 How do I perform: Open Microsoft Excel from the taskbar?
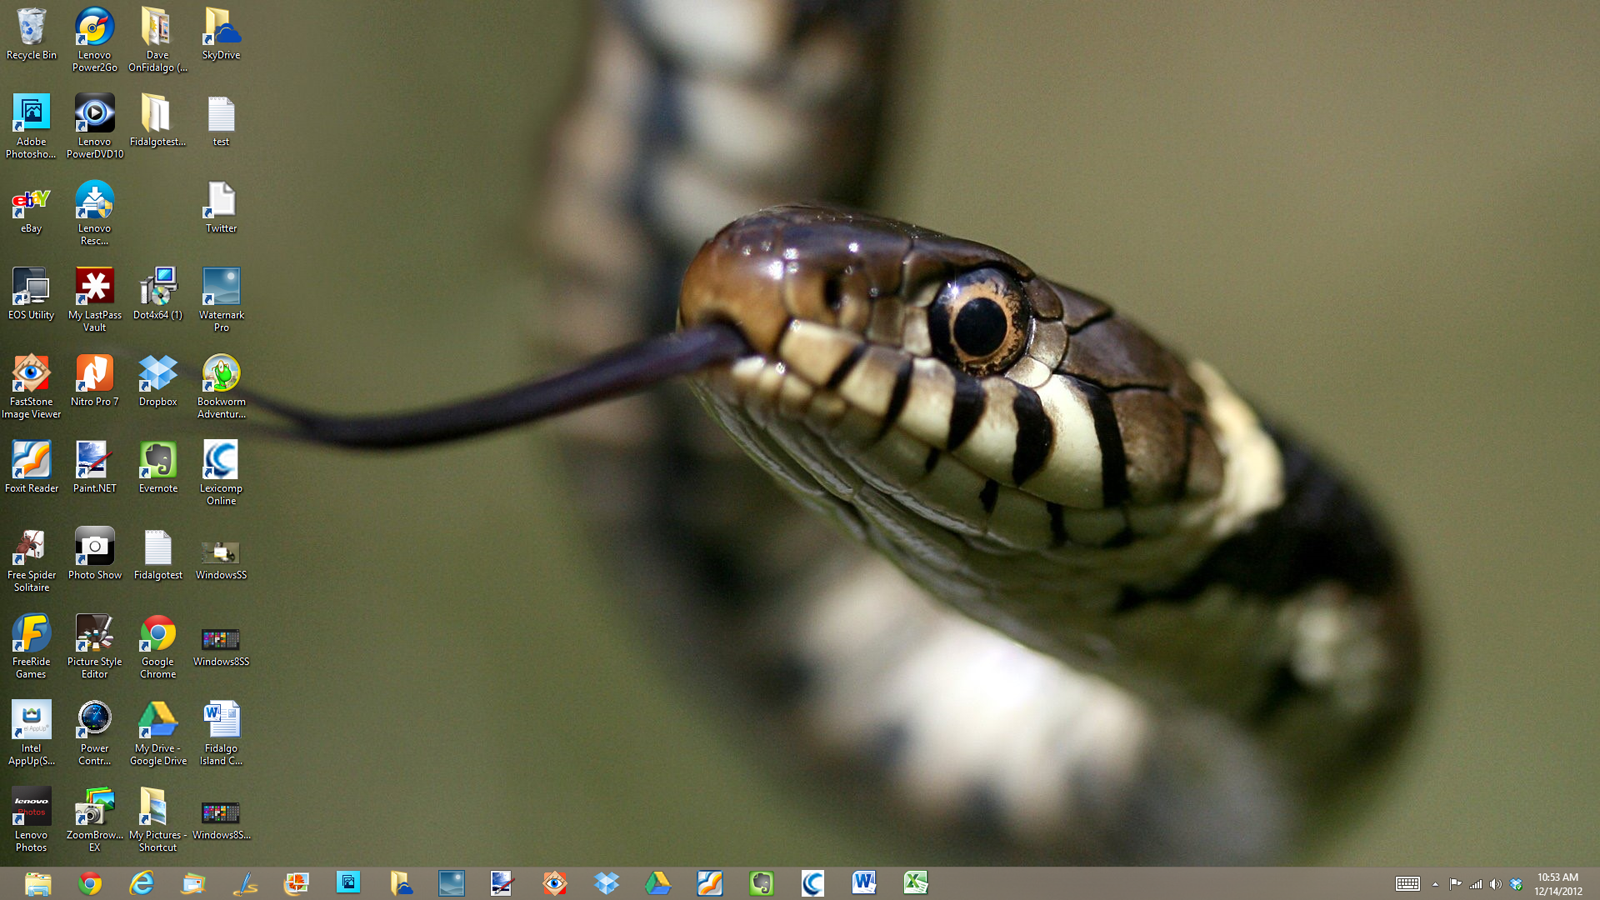tap(916, 883)
